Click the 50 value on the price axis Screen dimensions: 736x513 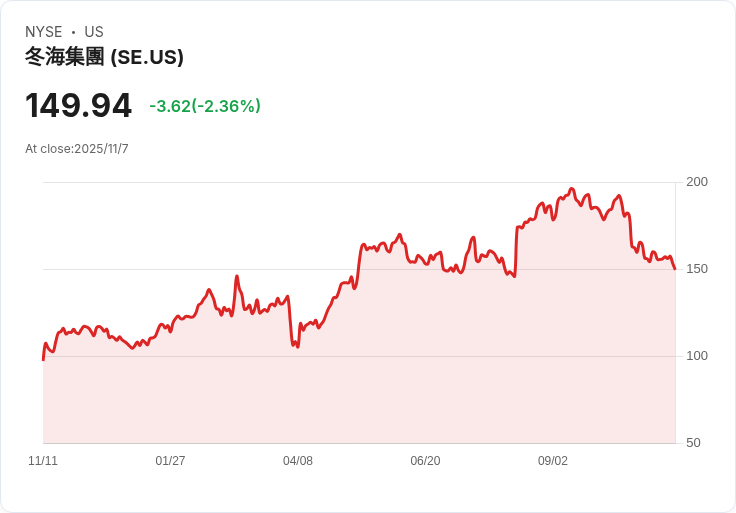[693, 442]
